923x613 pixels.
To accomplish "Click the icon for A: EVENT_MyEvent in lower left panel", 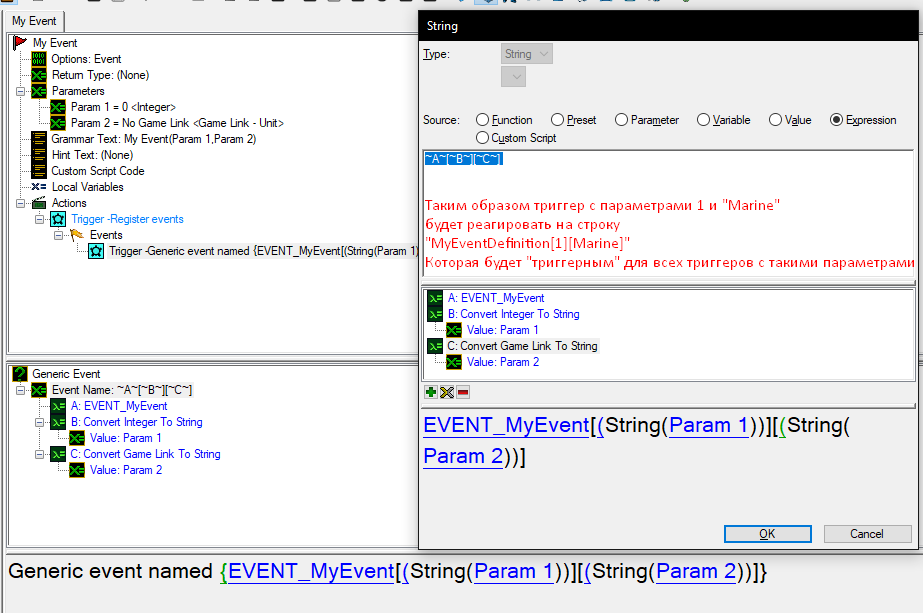I will point(58,406).
